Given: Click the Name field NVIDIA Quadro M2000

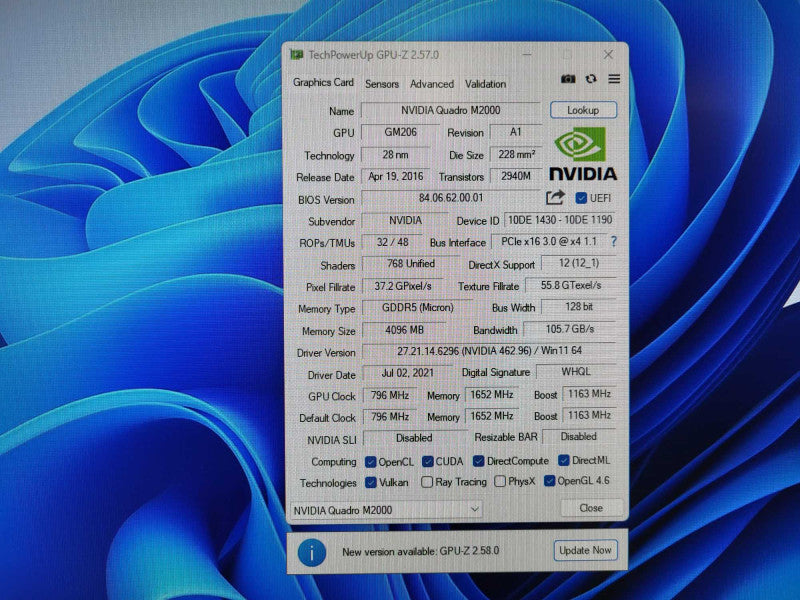Looking at the screenshot, I should point(451,110).
